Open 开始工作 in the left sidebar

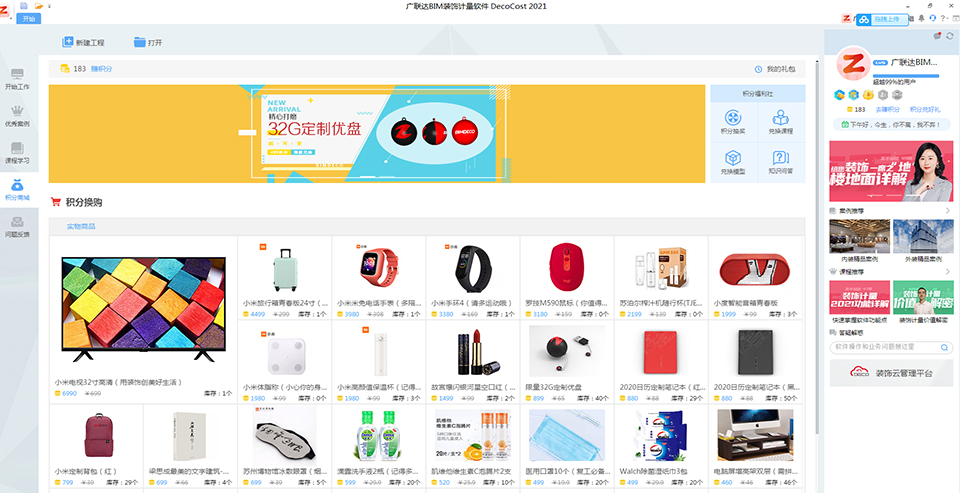click(x=17, y=80)
